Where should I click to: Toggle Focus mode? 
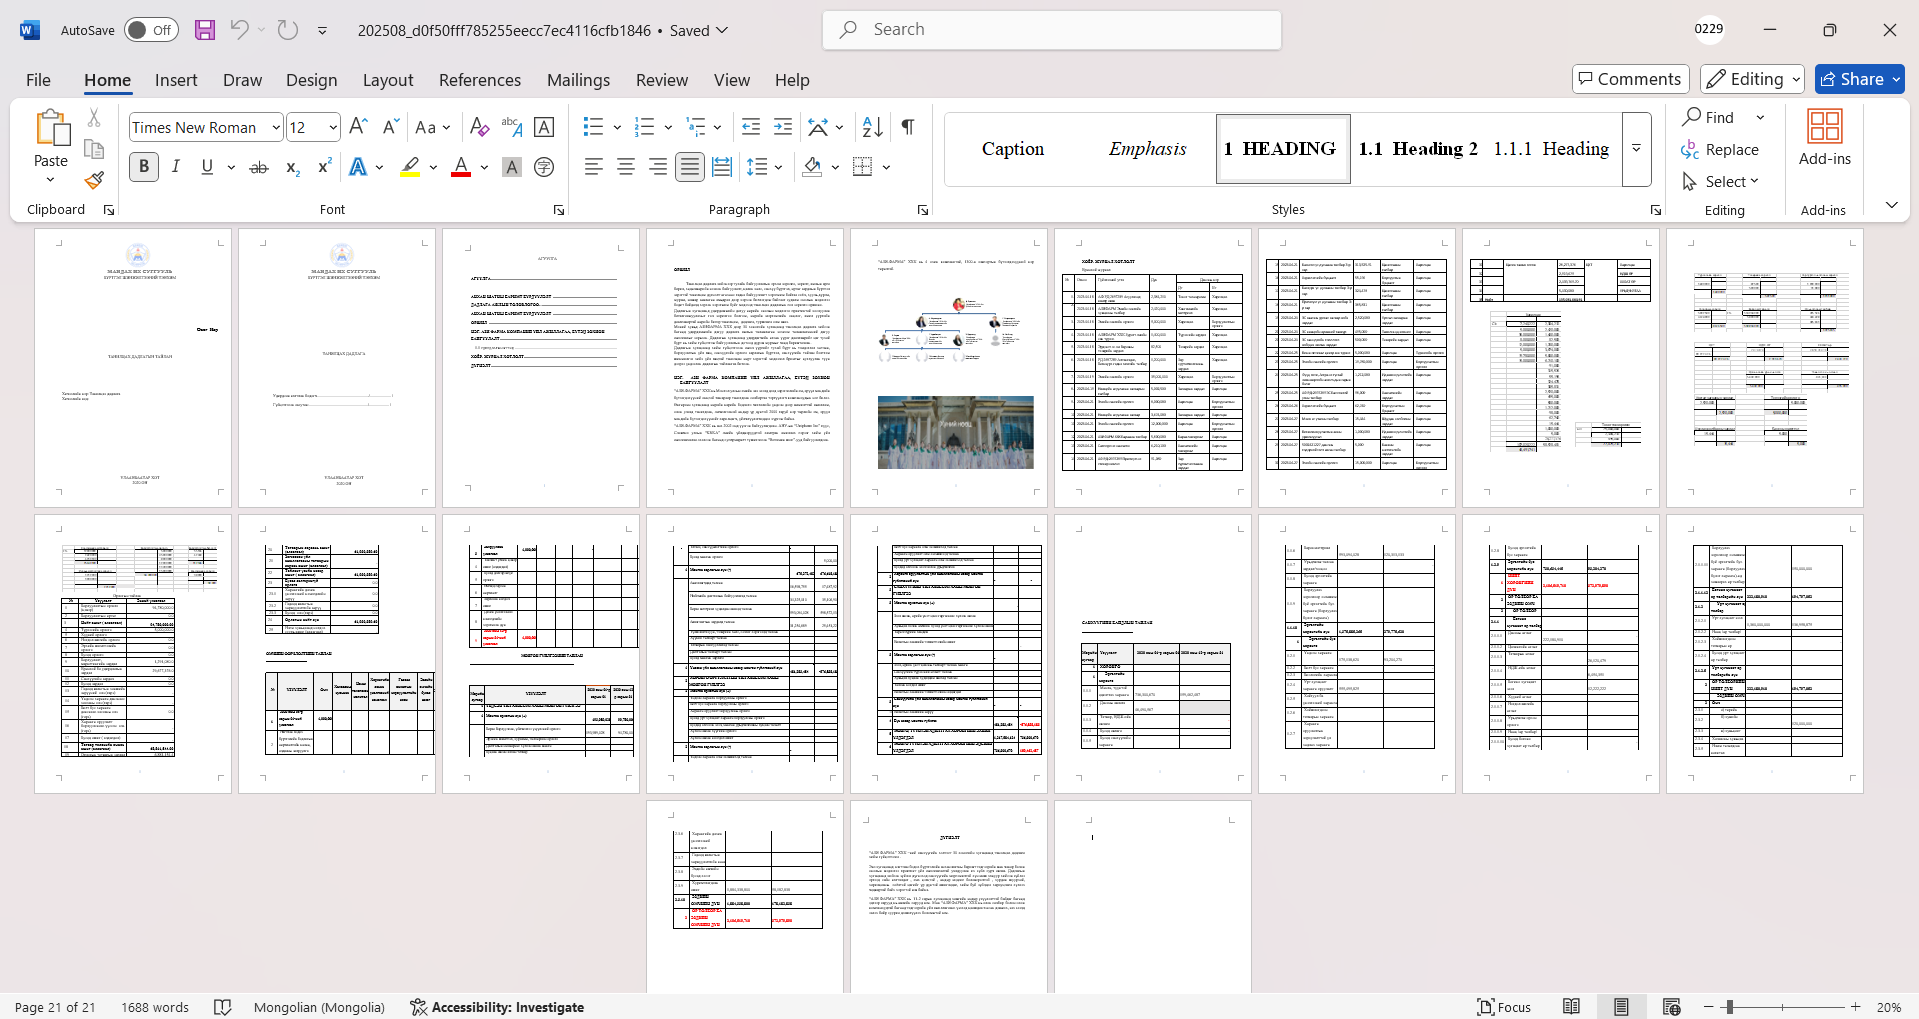tap(1504, 1007)
